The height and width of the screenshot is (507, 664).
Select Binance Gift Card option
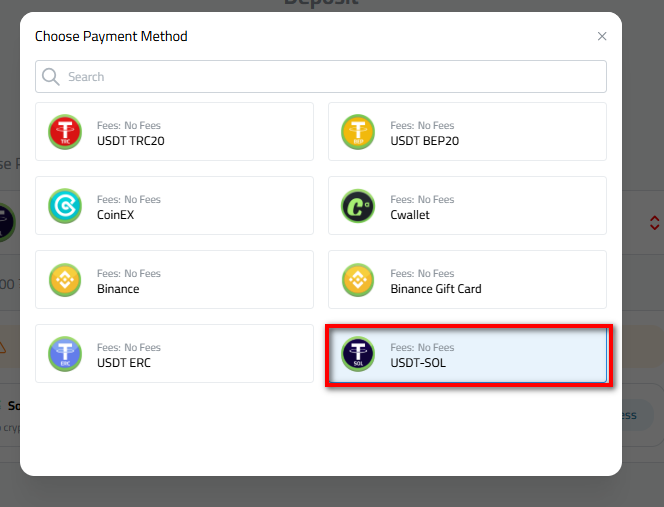tap(467, 280)
